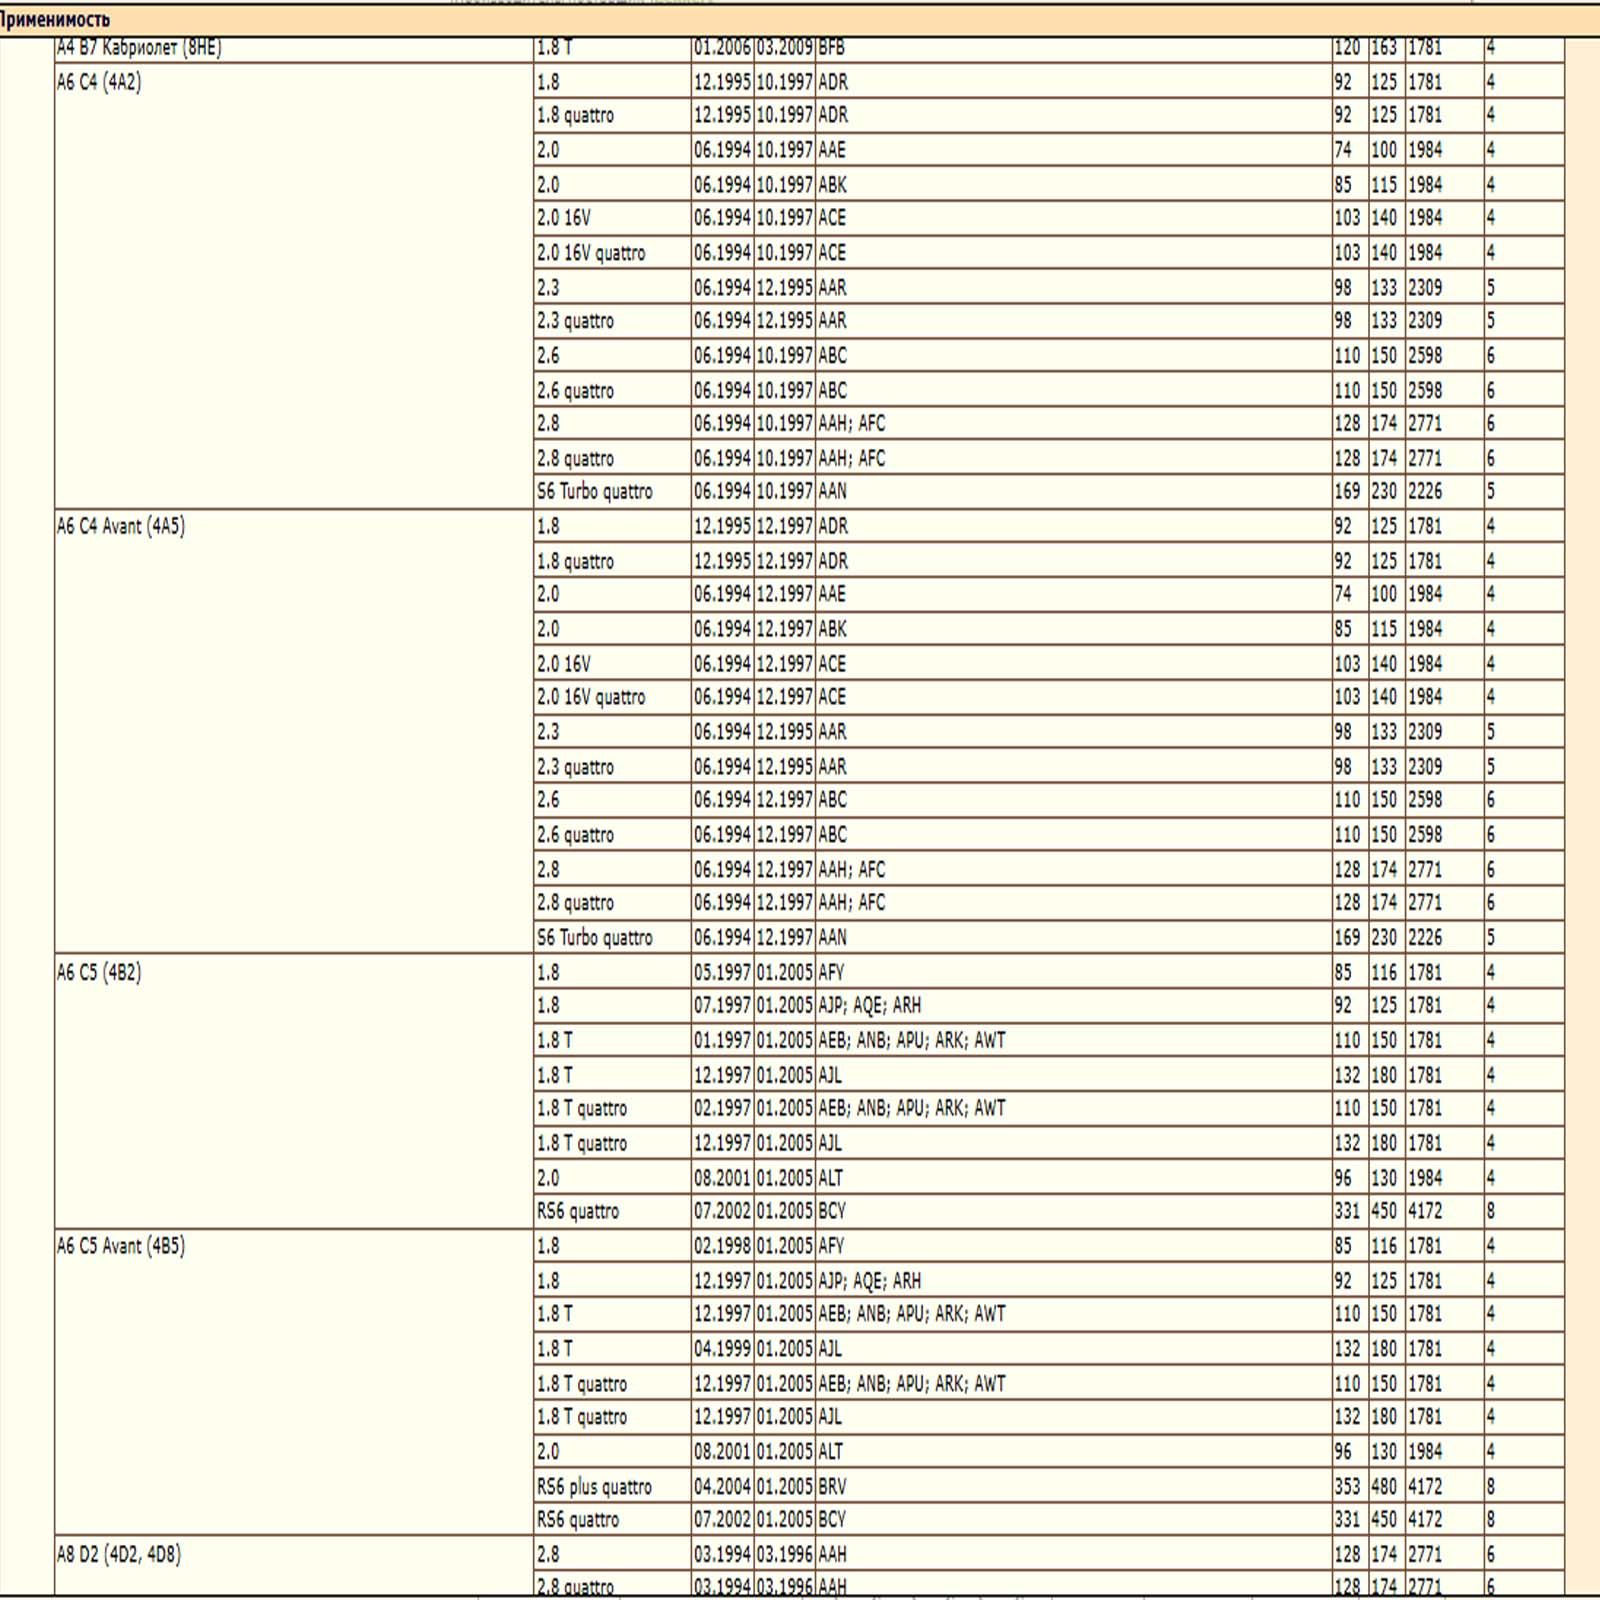Click the 04.1999 start date cell

[722, 1349]
